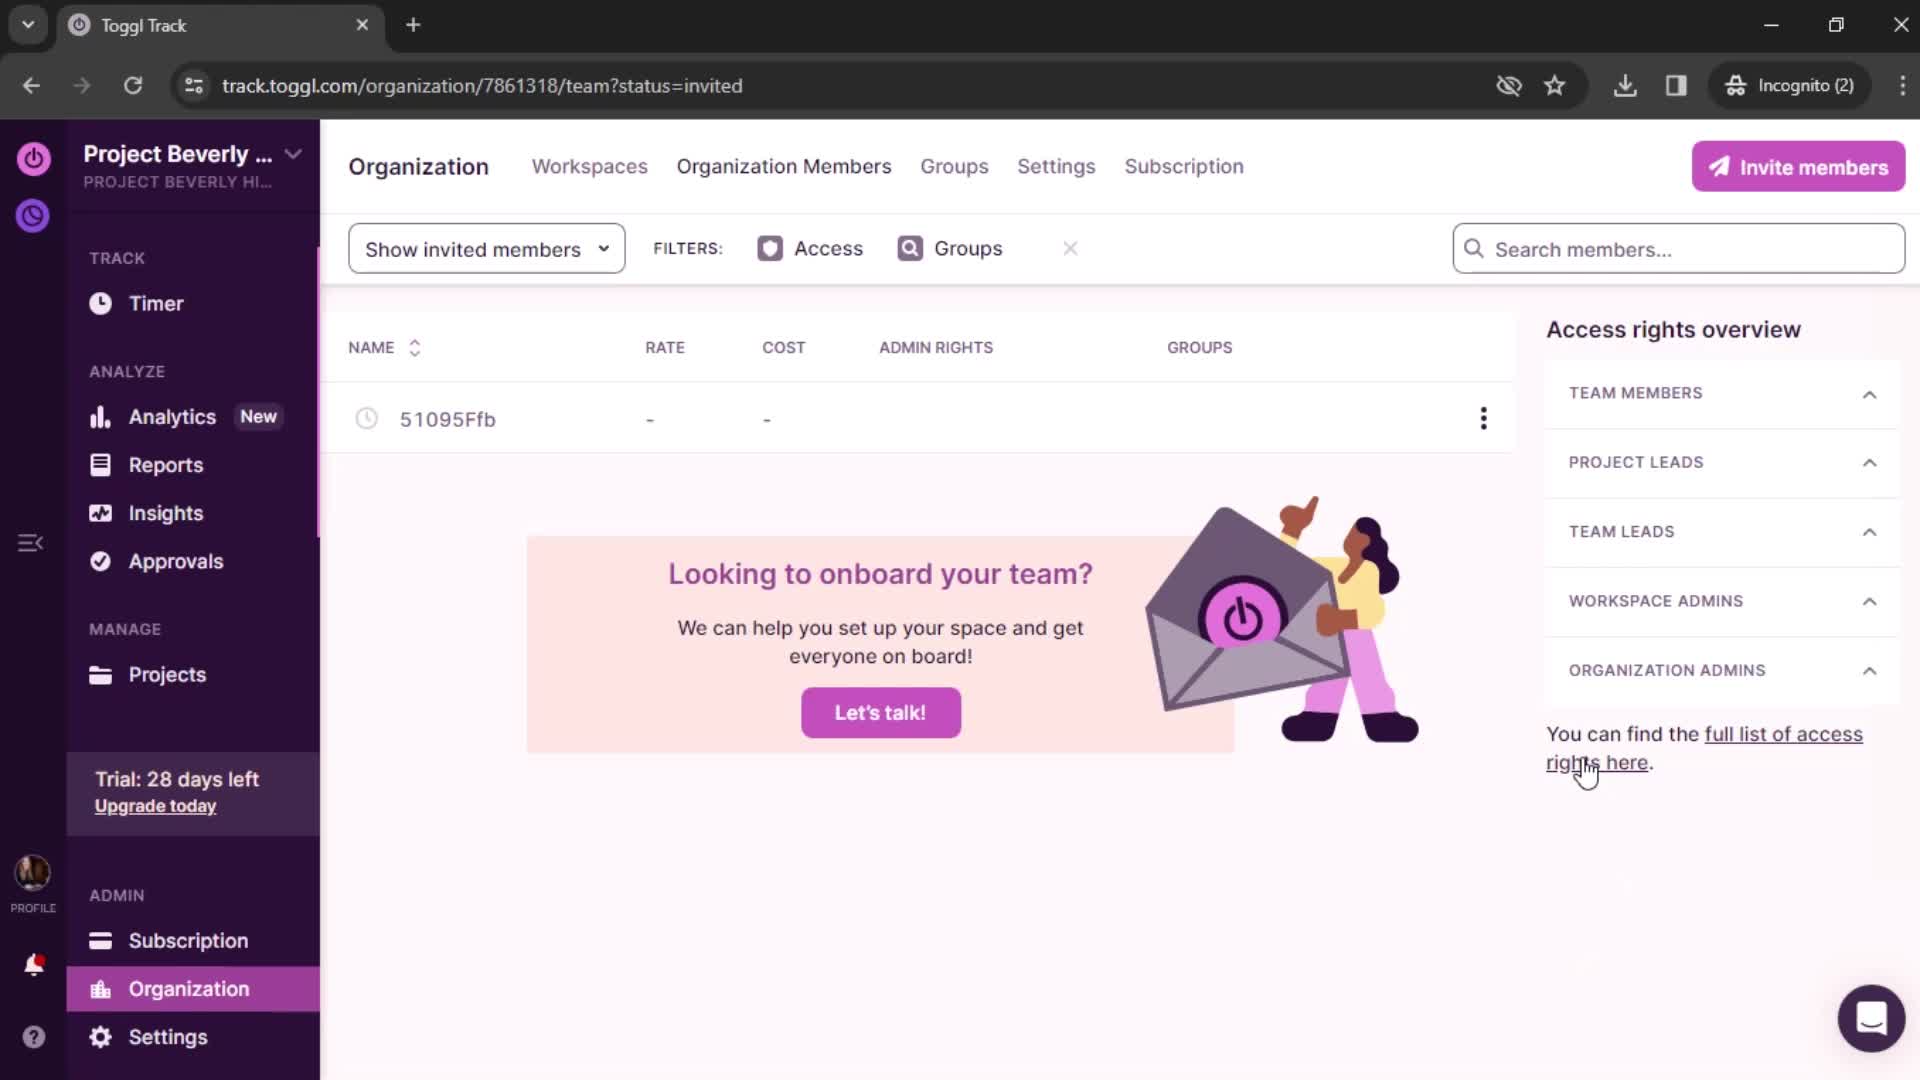Image resolution: width=1920 pixels, height=1080 pixels.
Task: Click Invite members button
Action: [x=1797, y=166]
